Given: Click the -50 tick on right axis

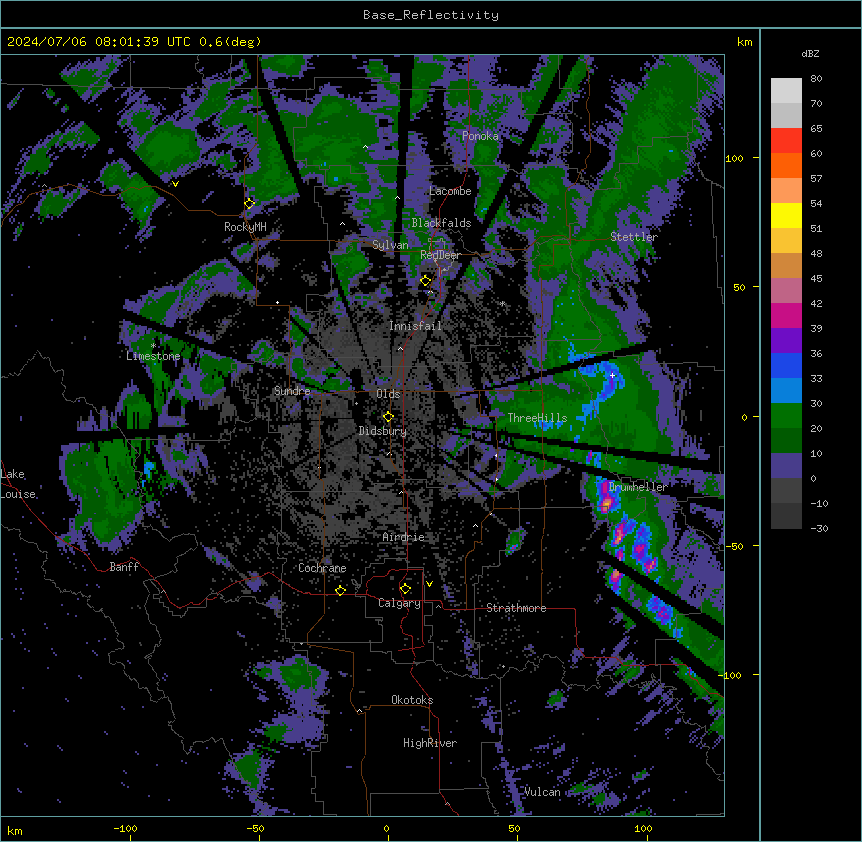Looking at the screenshot, I should pos(734,546).
